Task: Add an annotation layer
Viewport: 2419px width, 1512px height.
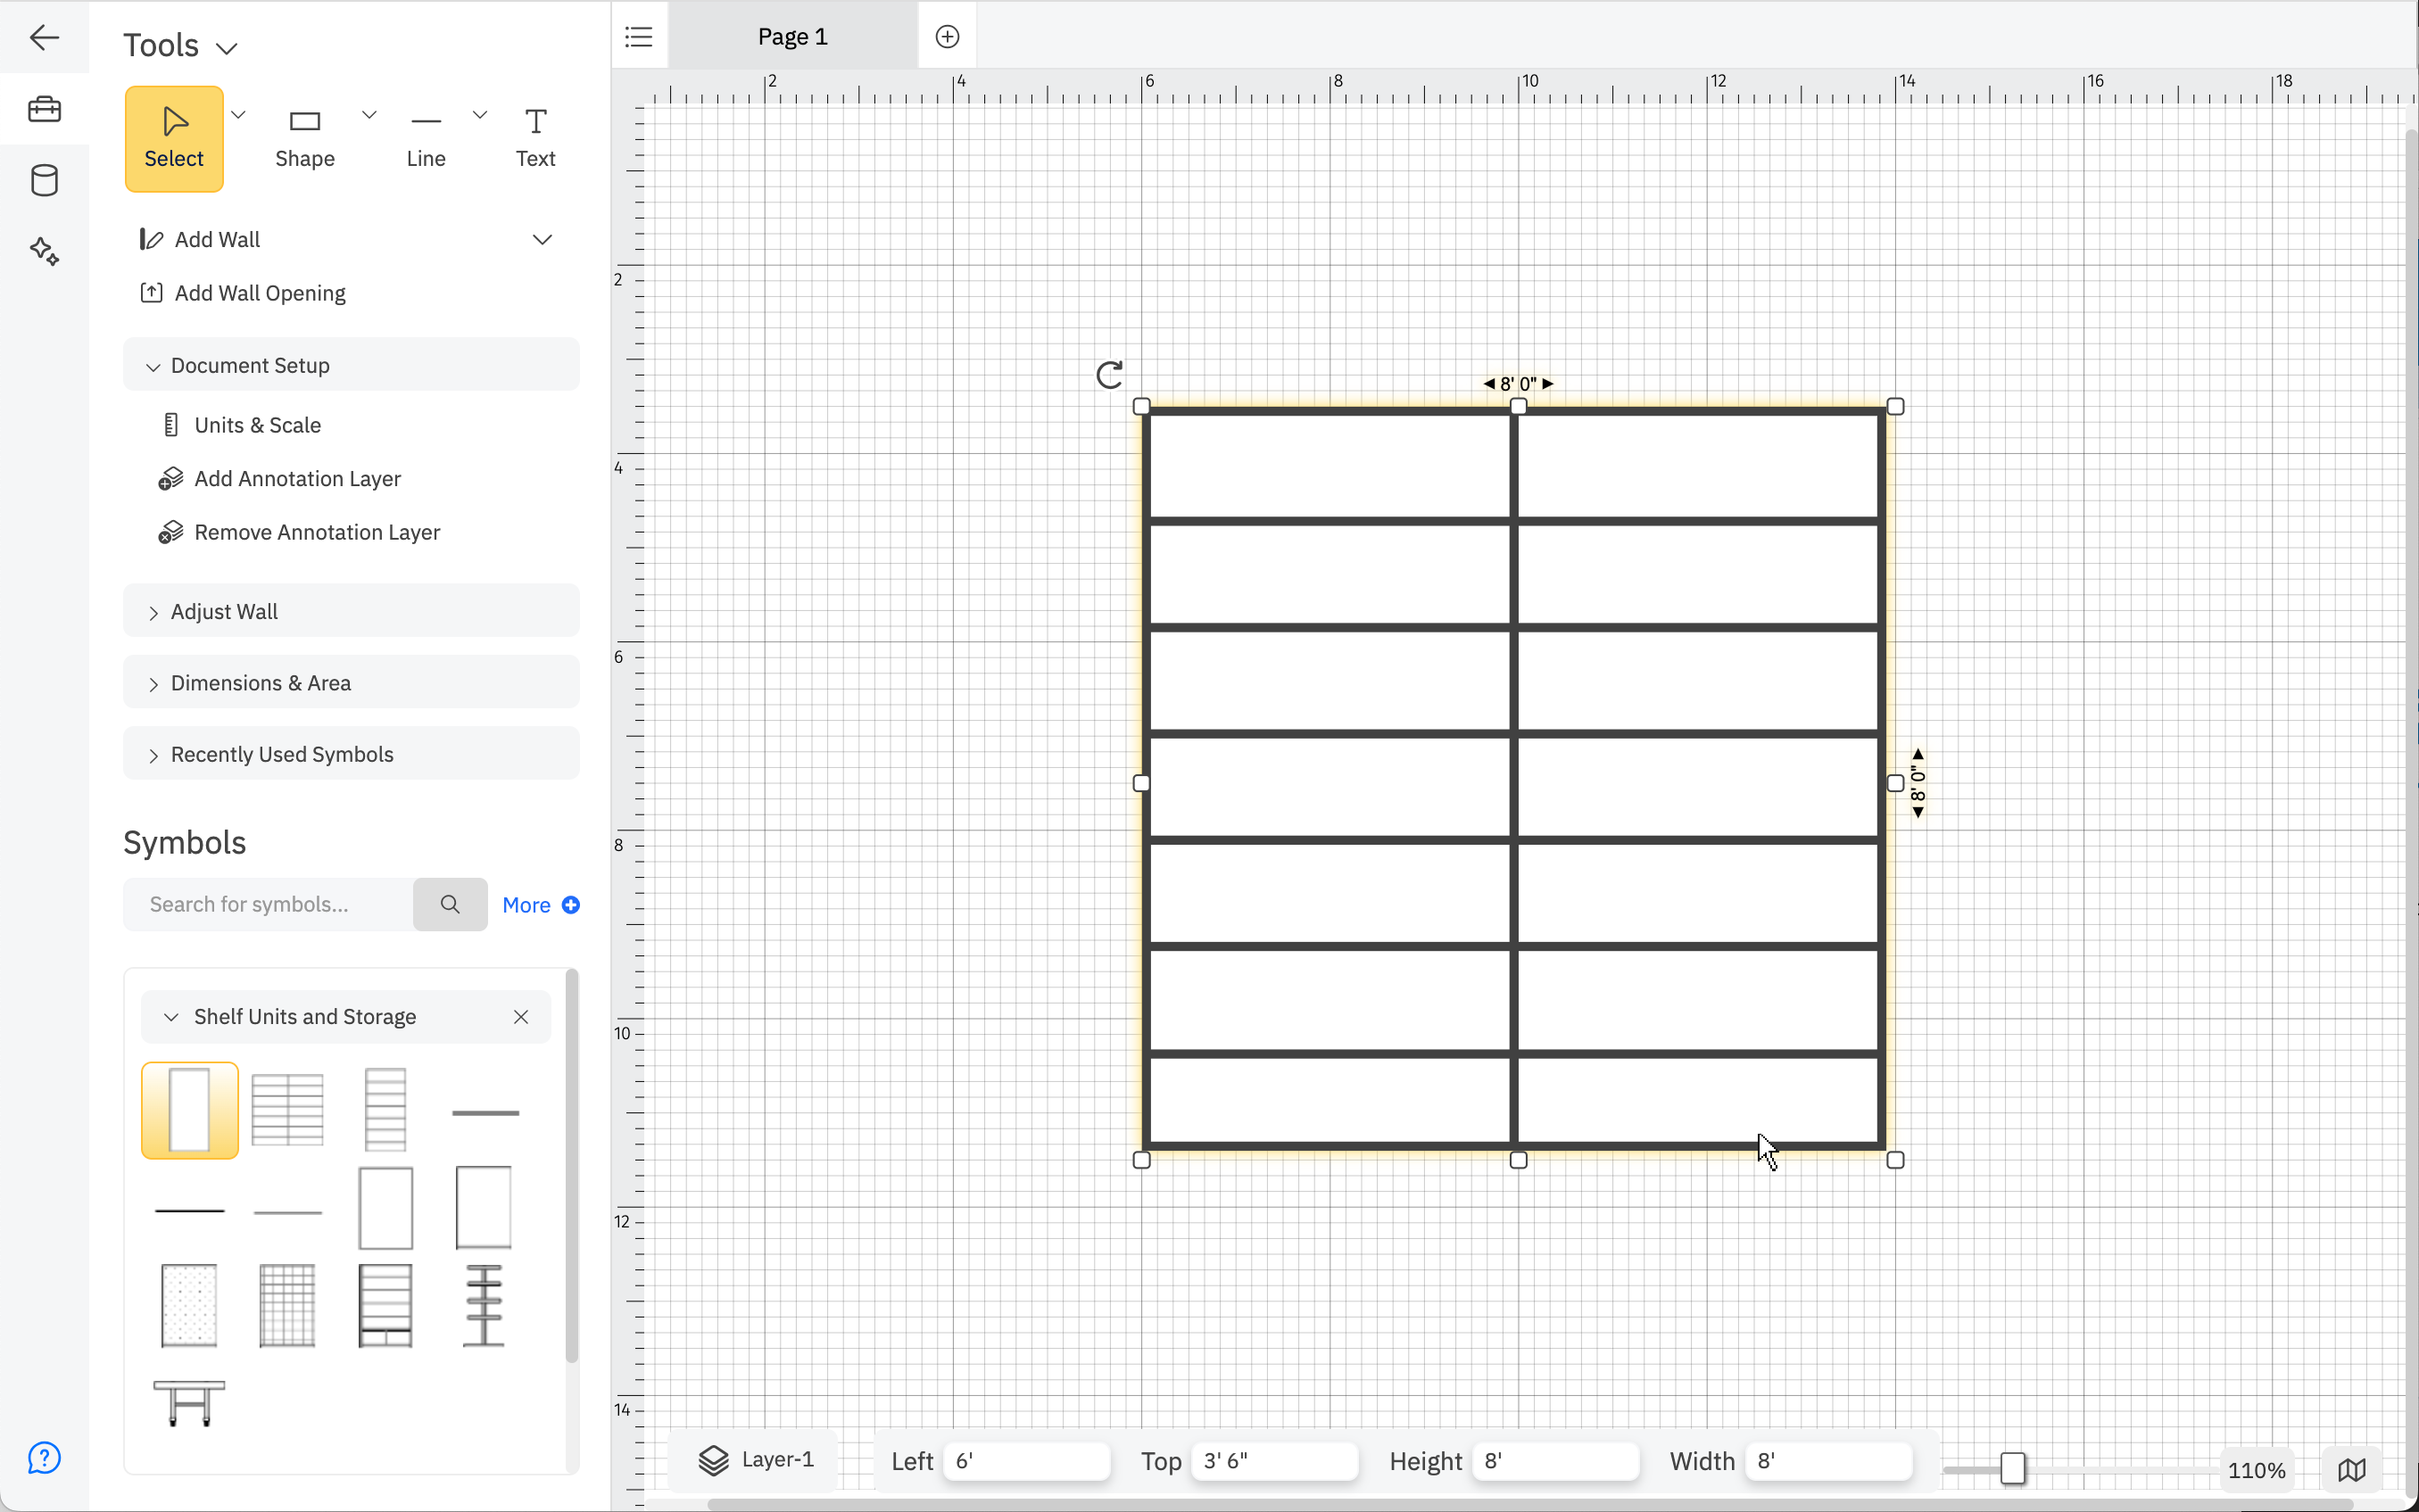Action: tap(297, 478)
